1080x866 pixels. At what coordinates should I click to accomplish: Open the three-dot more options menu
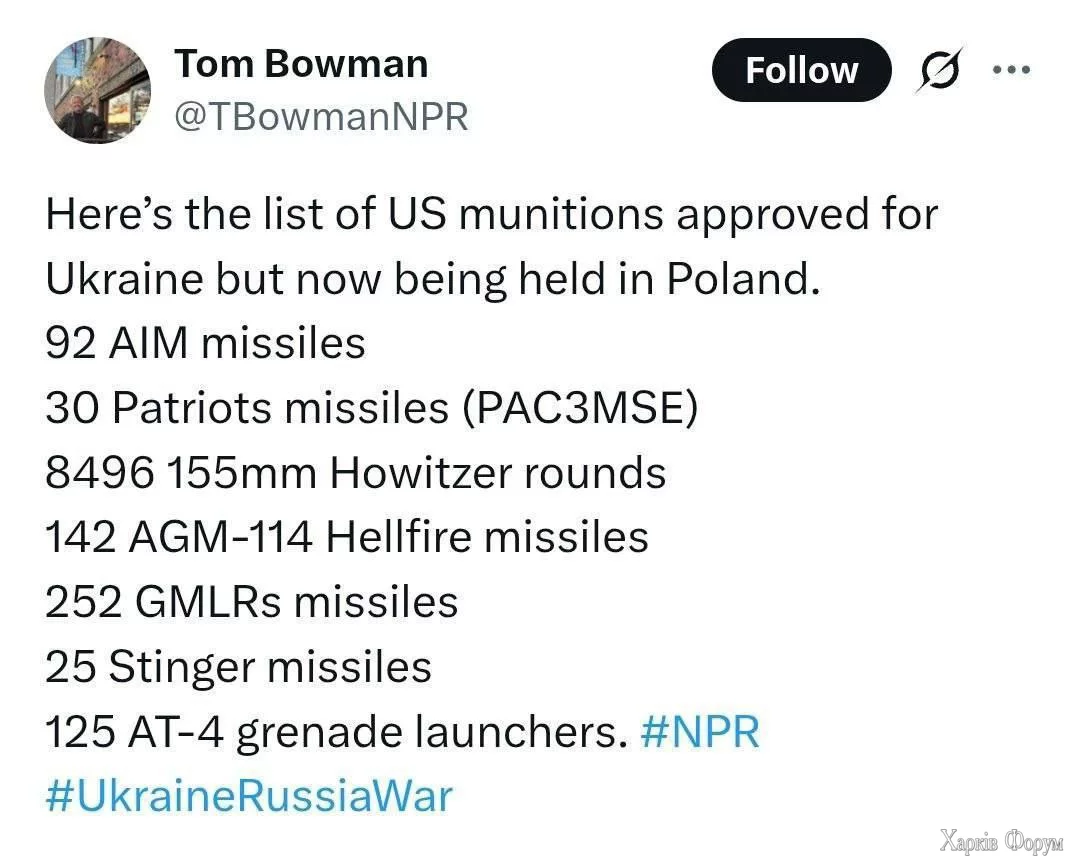point(1010,70)
